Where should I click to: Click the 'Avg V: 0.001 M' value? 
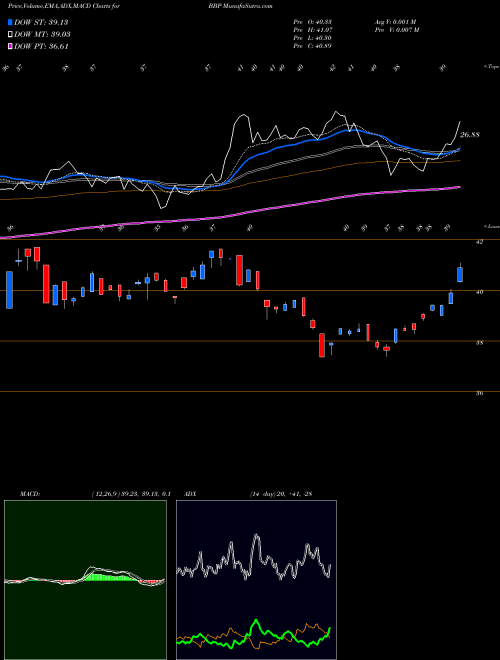396,22
